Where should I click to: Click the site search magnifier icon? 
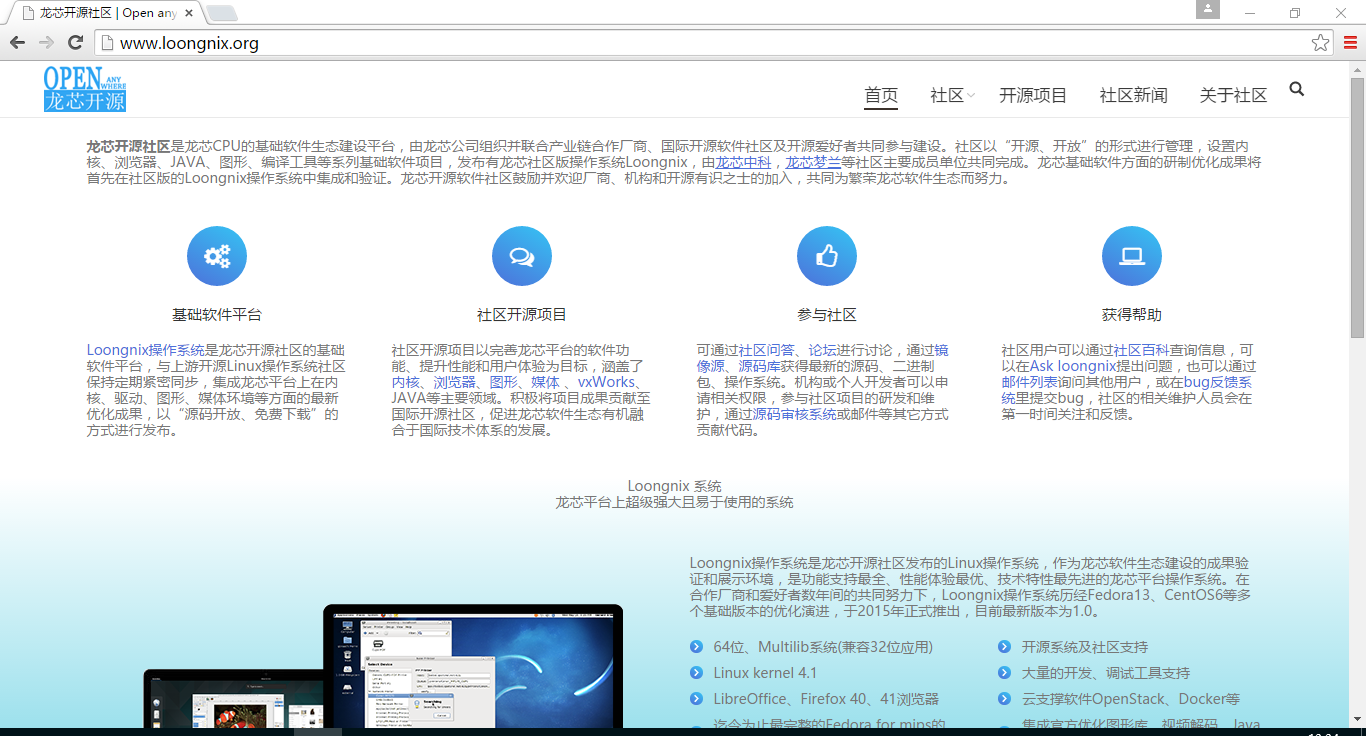coord(1297,89)
